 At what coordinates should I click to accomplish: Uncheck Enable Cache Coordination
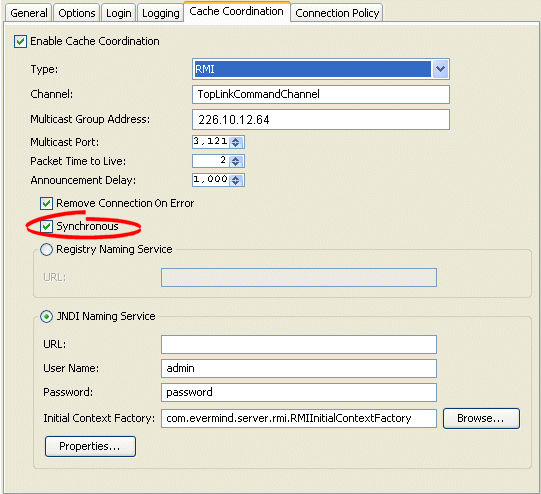[20, 41]
